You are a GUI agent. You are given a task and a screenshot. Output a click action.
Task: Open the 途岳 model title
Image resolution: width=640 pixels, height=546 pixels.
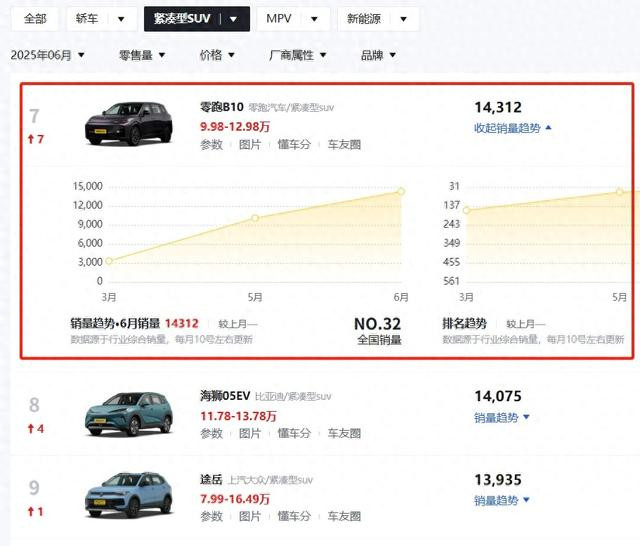click(211, 479)
